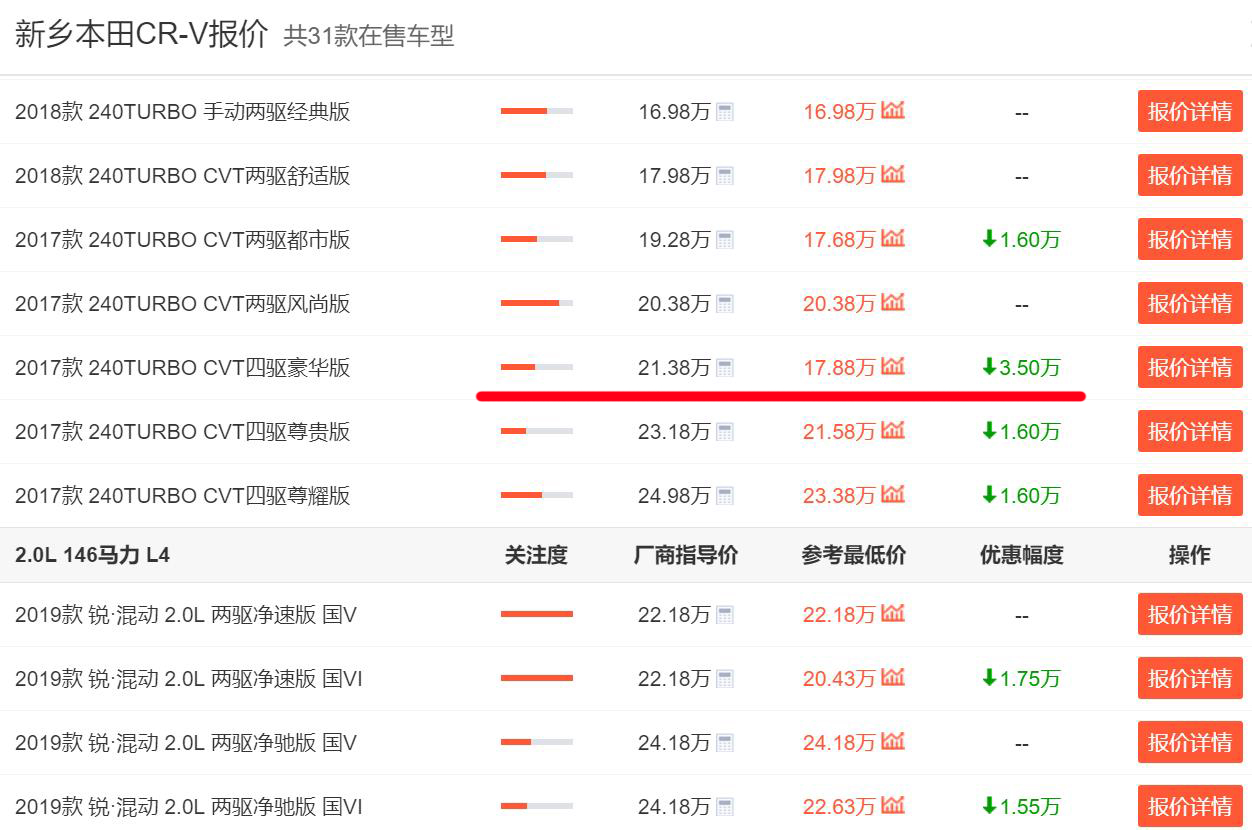This screenshot has height=830, width=1252.
Task: Click 报价详情 for 2017款 CVT两驱风尚版
Action: (1190, 303)
